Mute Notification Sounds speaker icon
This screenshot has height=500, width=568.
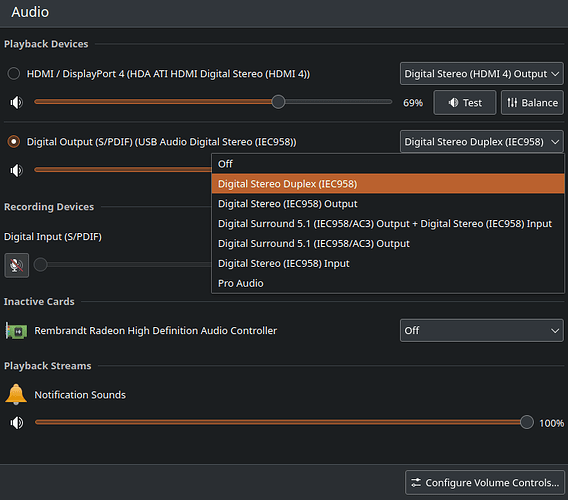point(17,422)
